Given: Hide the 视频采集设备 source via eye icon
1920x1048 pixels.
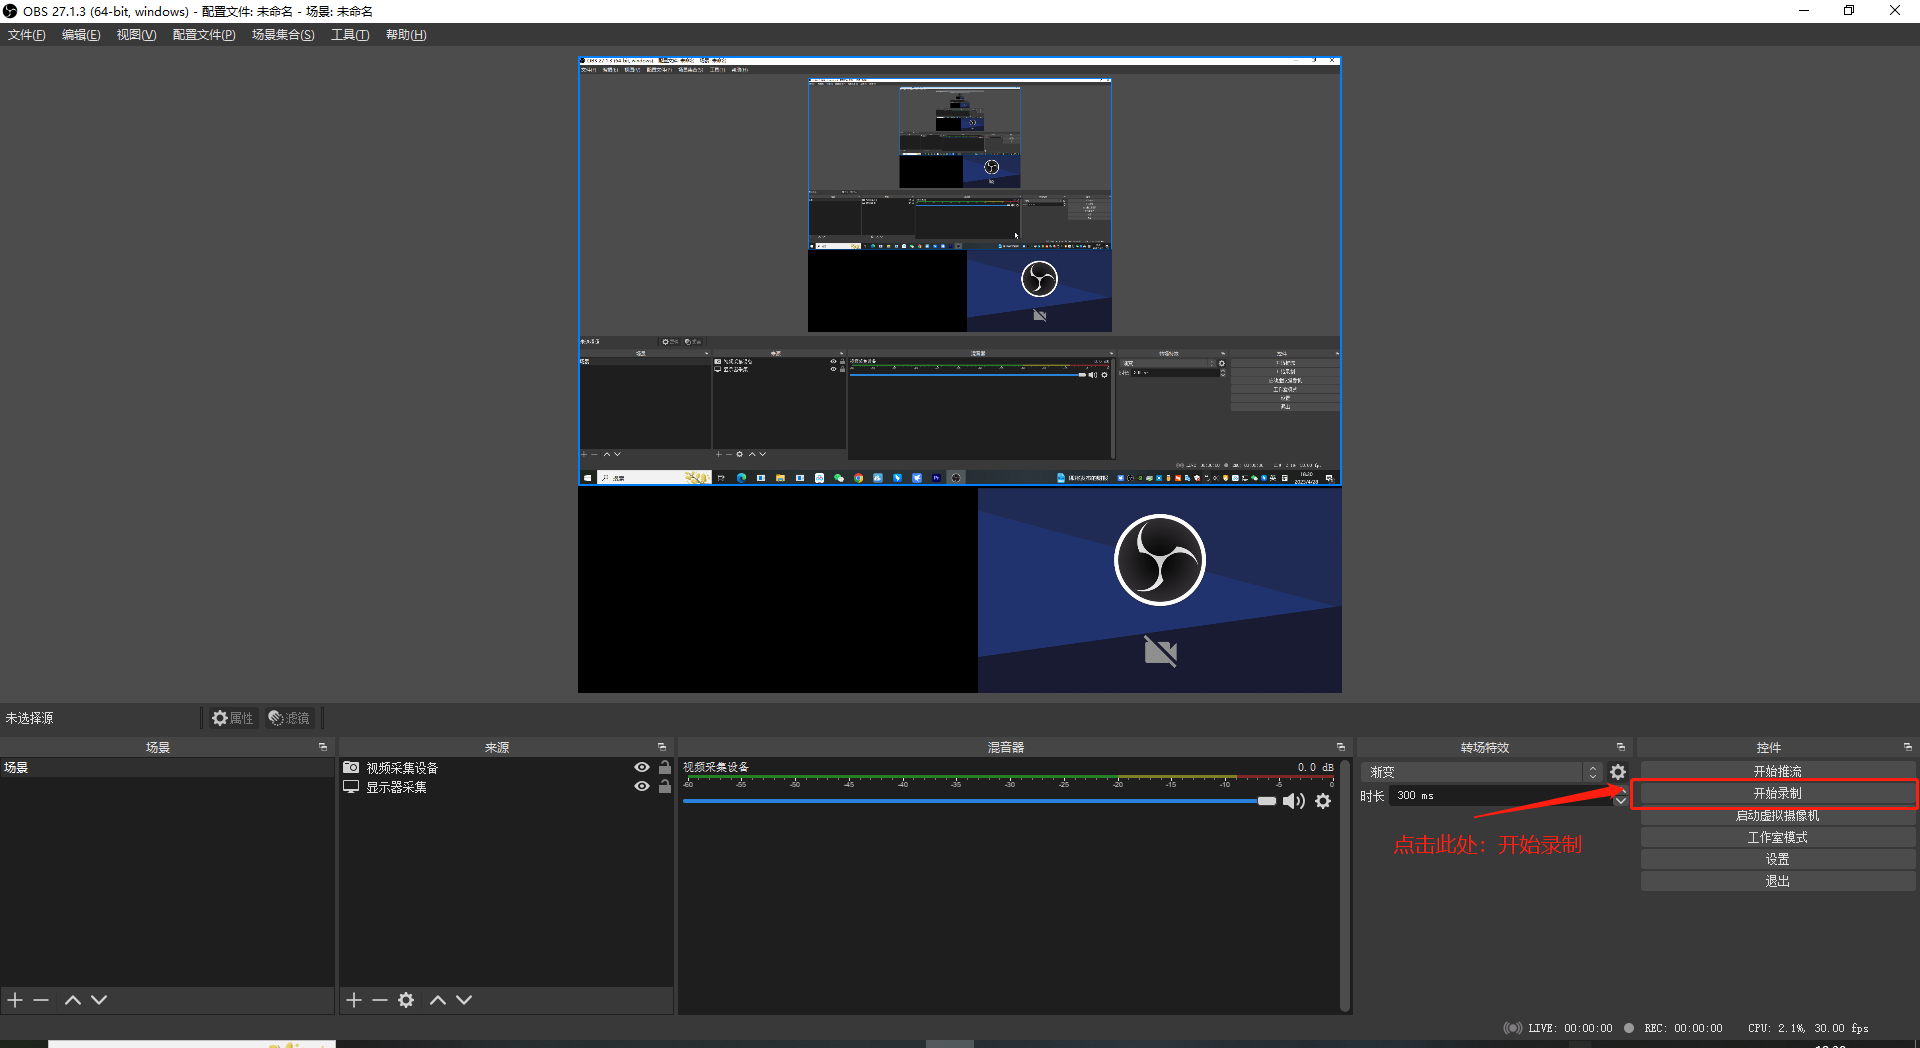Looking at the screenshot, I should 642,767.
